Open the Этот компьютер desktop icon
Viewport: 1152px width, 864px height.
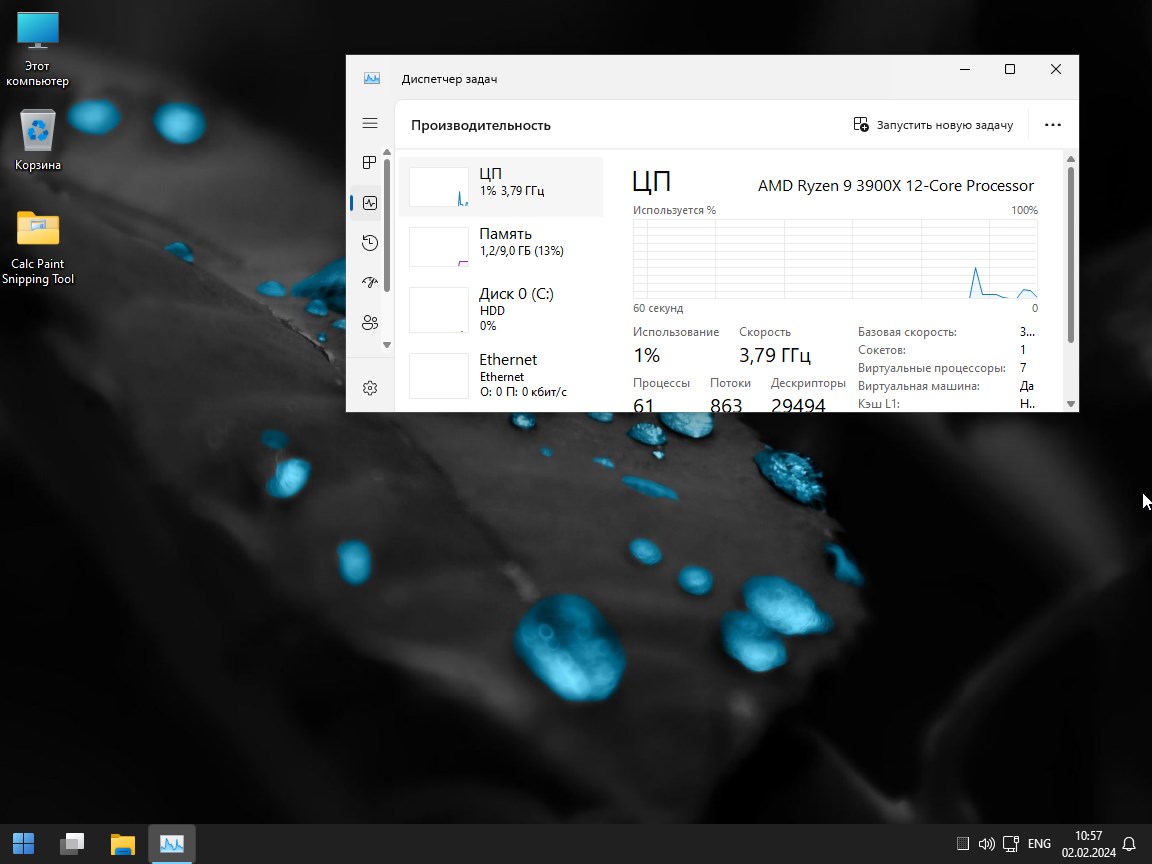37,49
